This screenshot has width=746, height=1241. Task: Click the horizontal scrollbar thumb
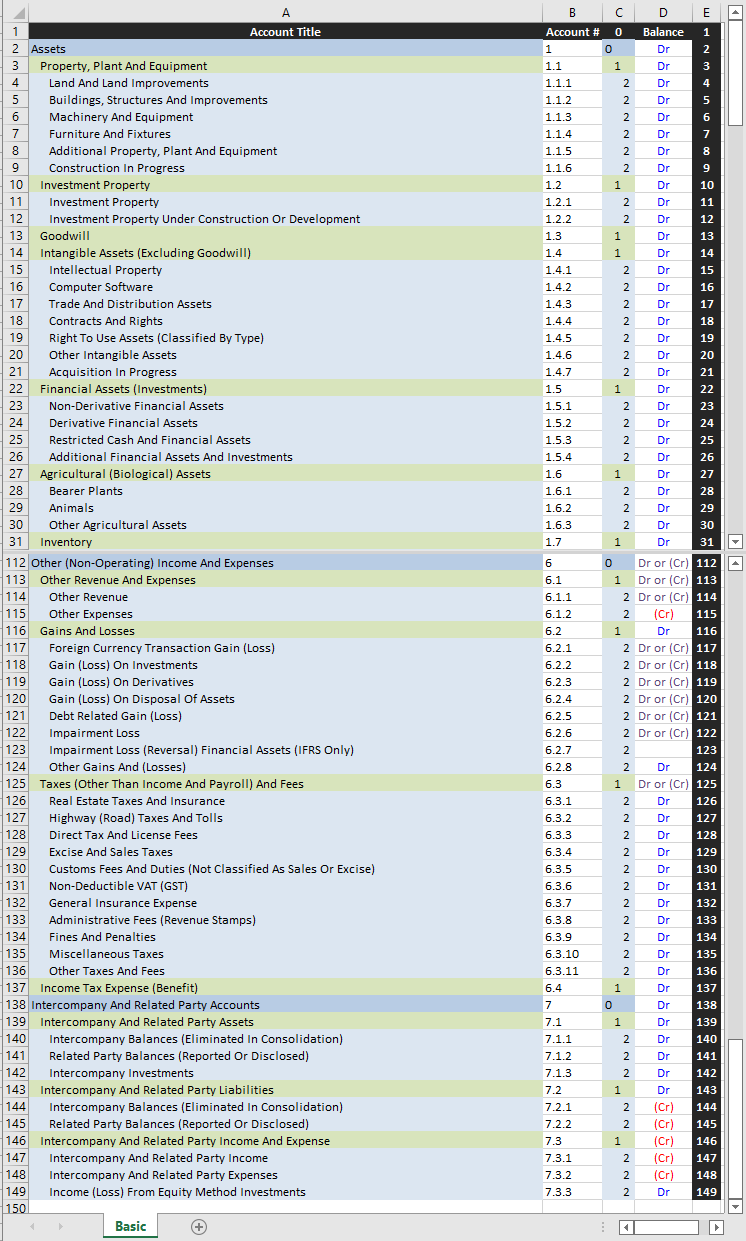click(666, 1227)
